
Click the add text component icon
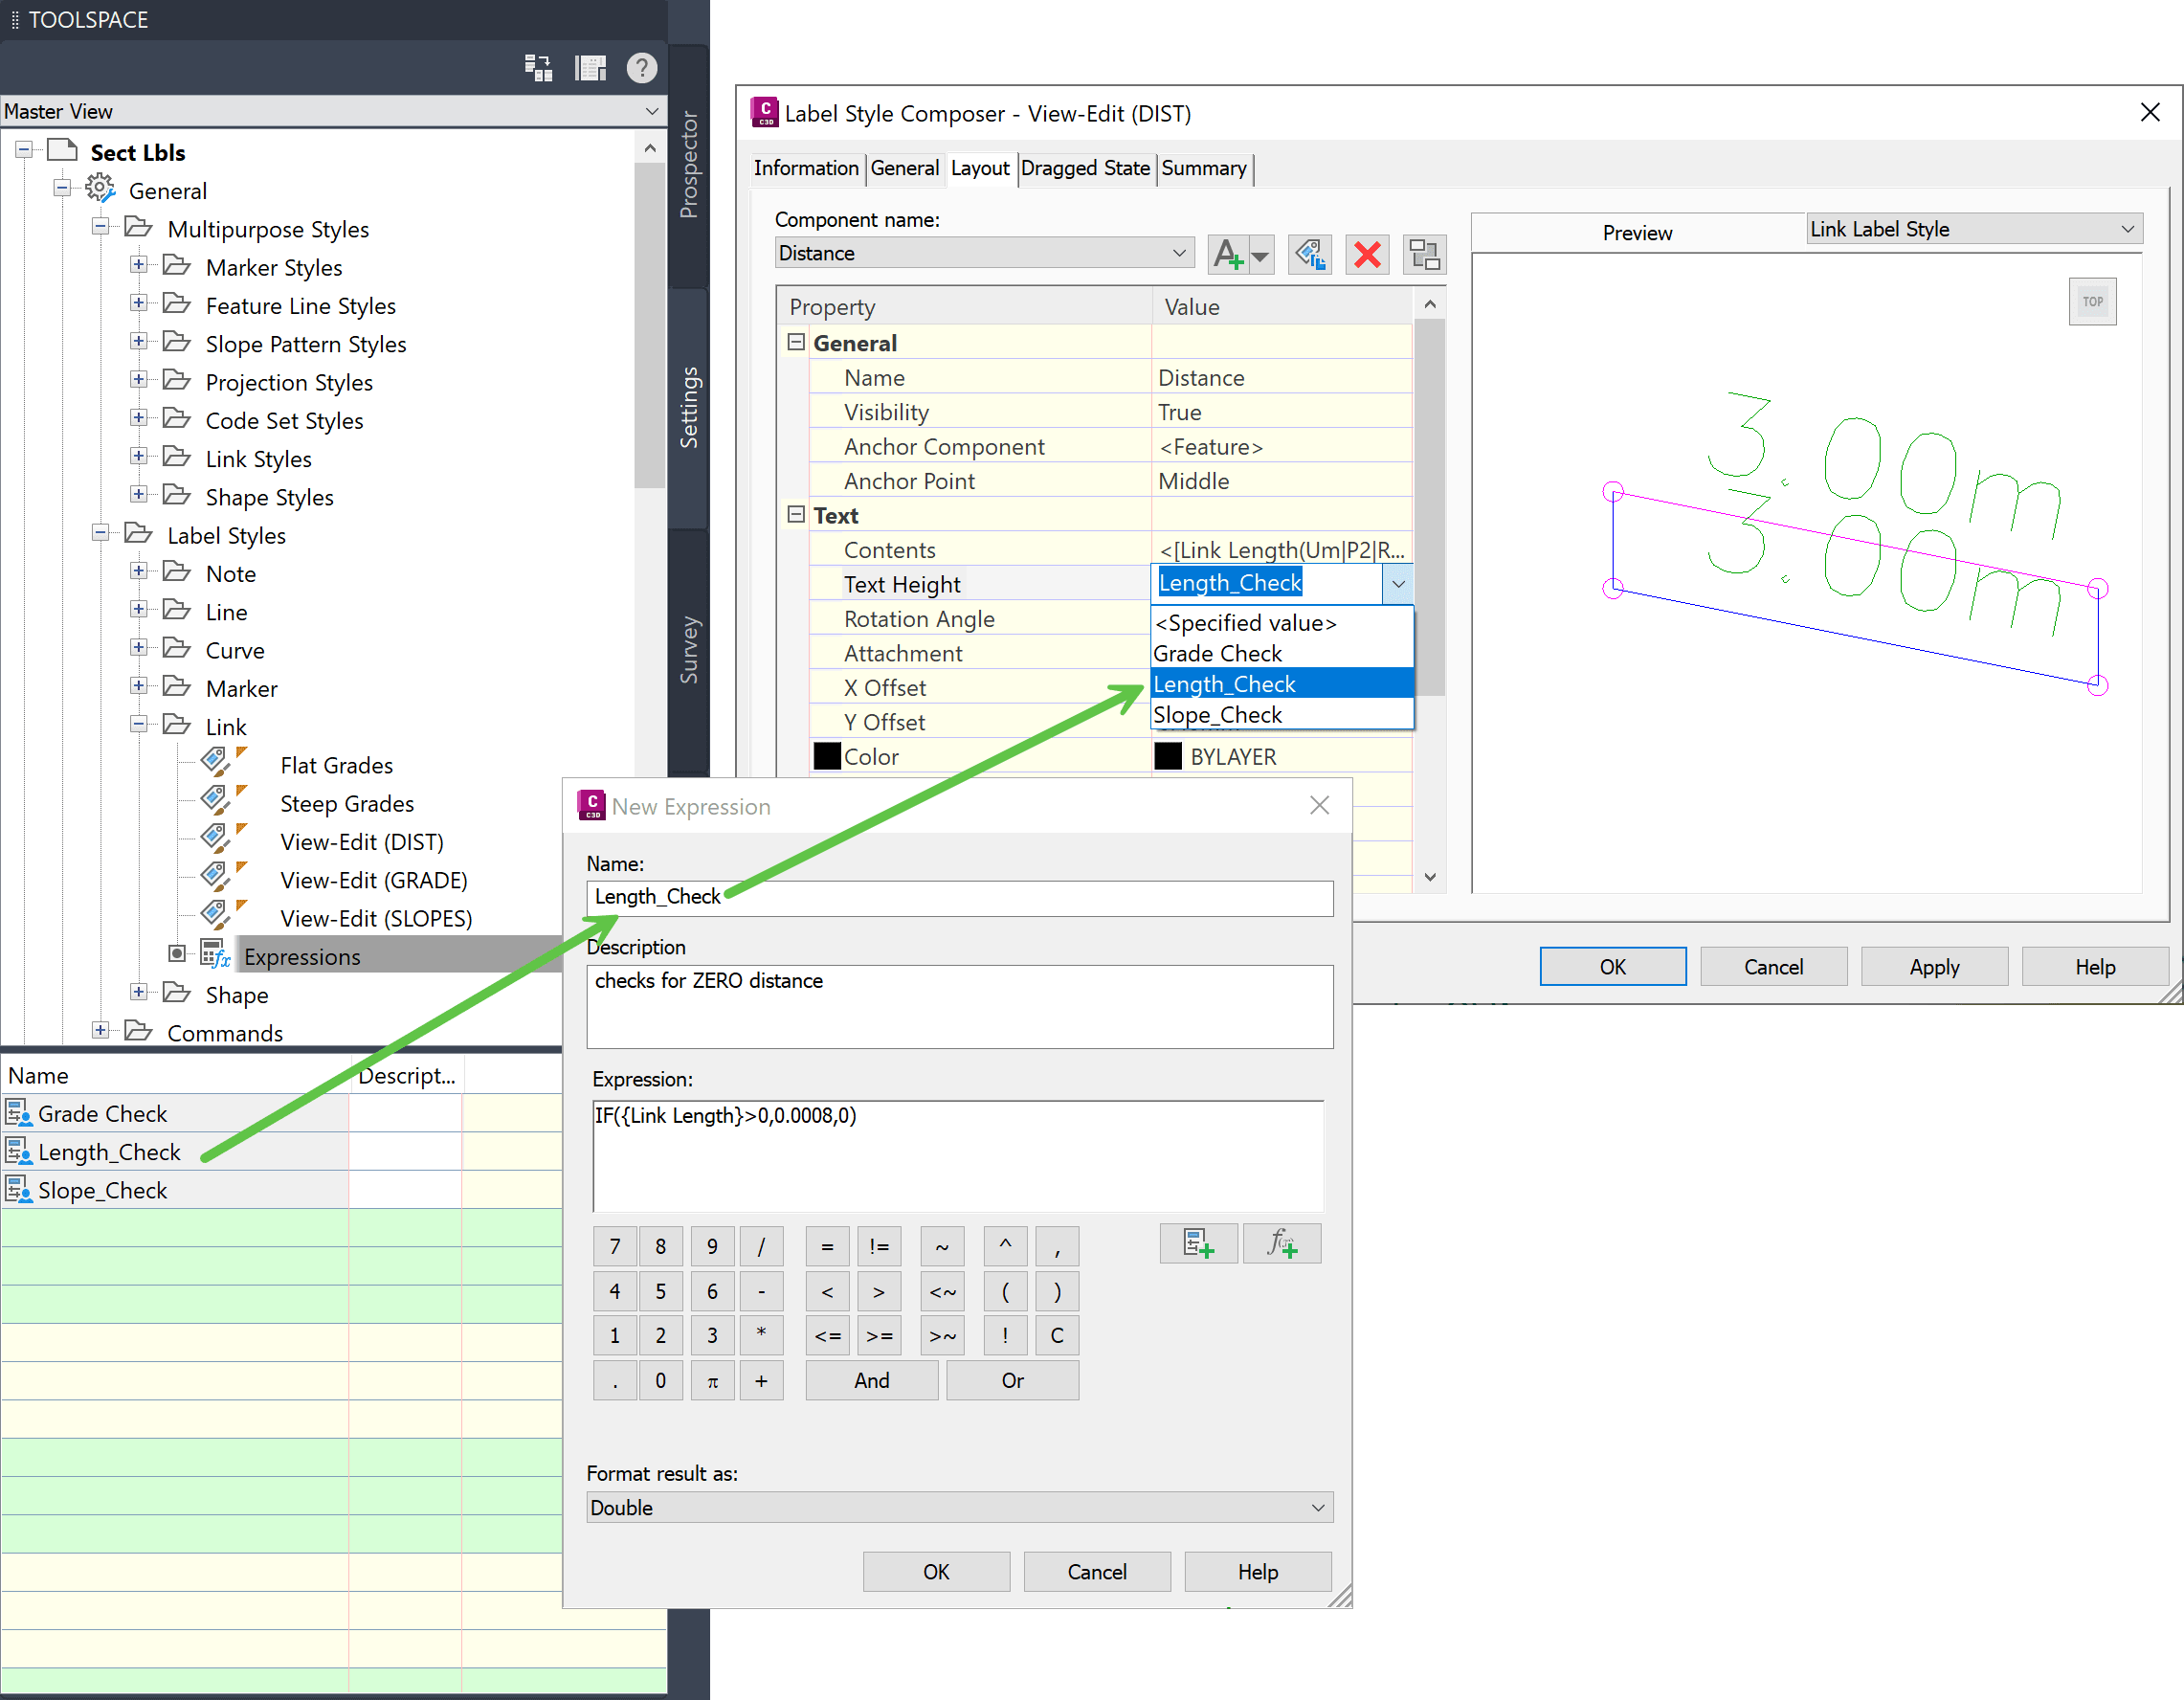click(1228, 254)
